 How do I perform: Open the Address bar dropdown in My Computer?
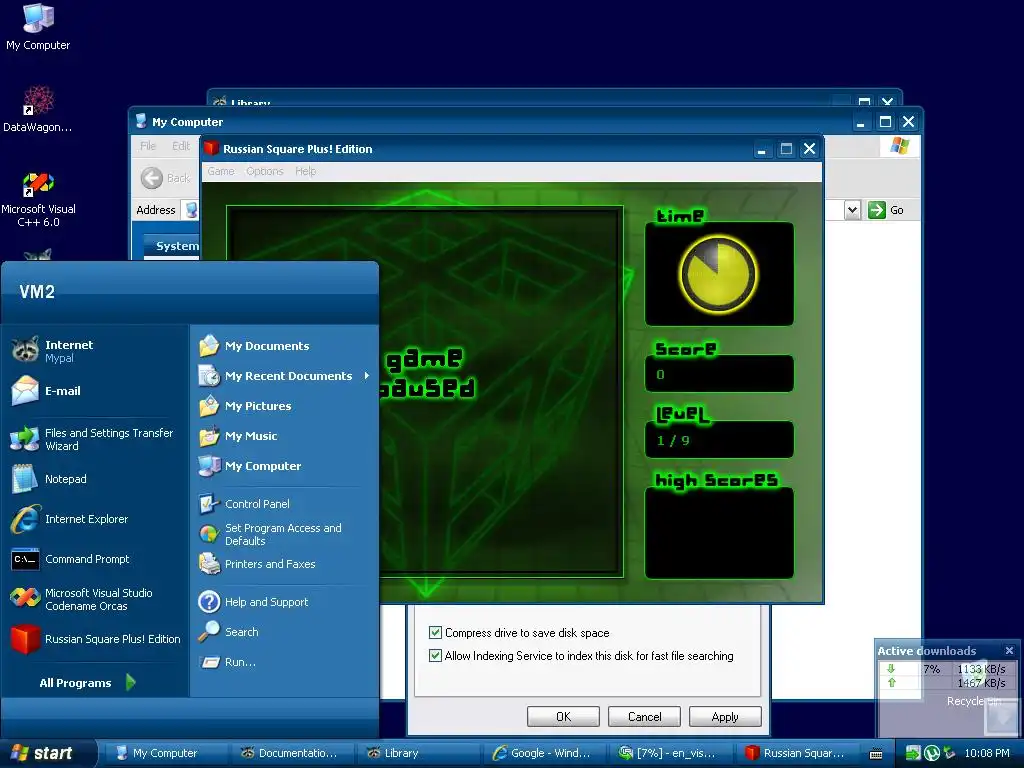click(x=852, y=210)
